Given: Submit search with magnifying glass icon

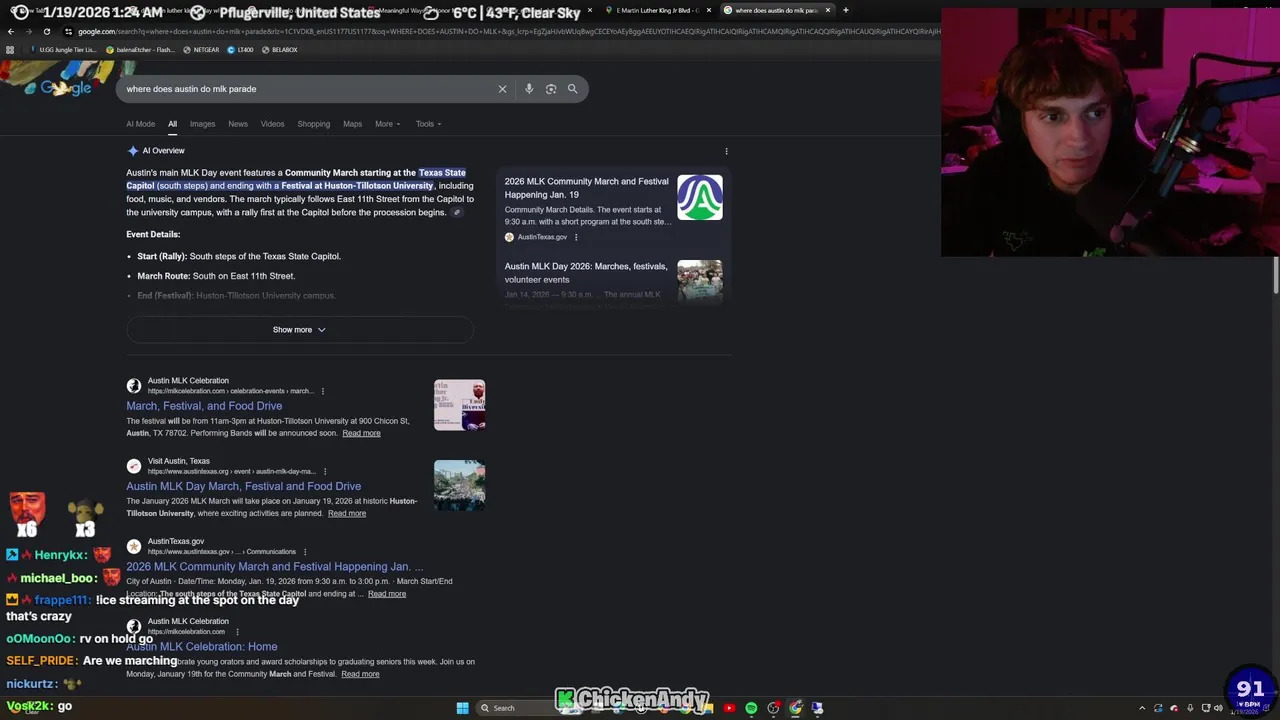Looking at the screenshot, I should click(572, 89).
